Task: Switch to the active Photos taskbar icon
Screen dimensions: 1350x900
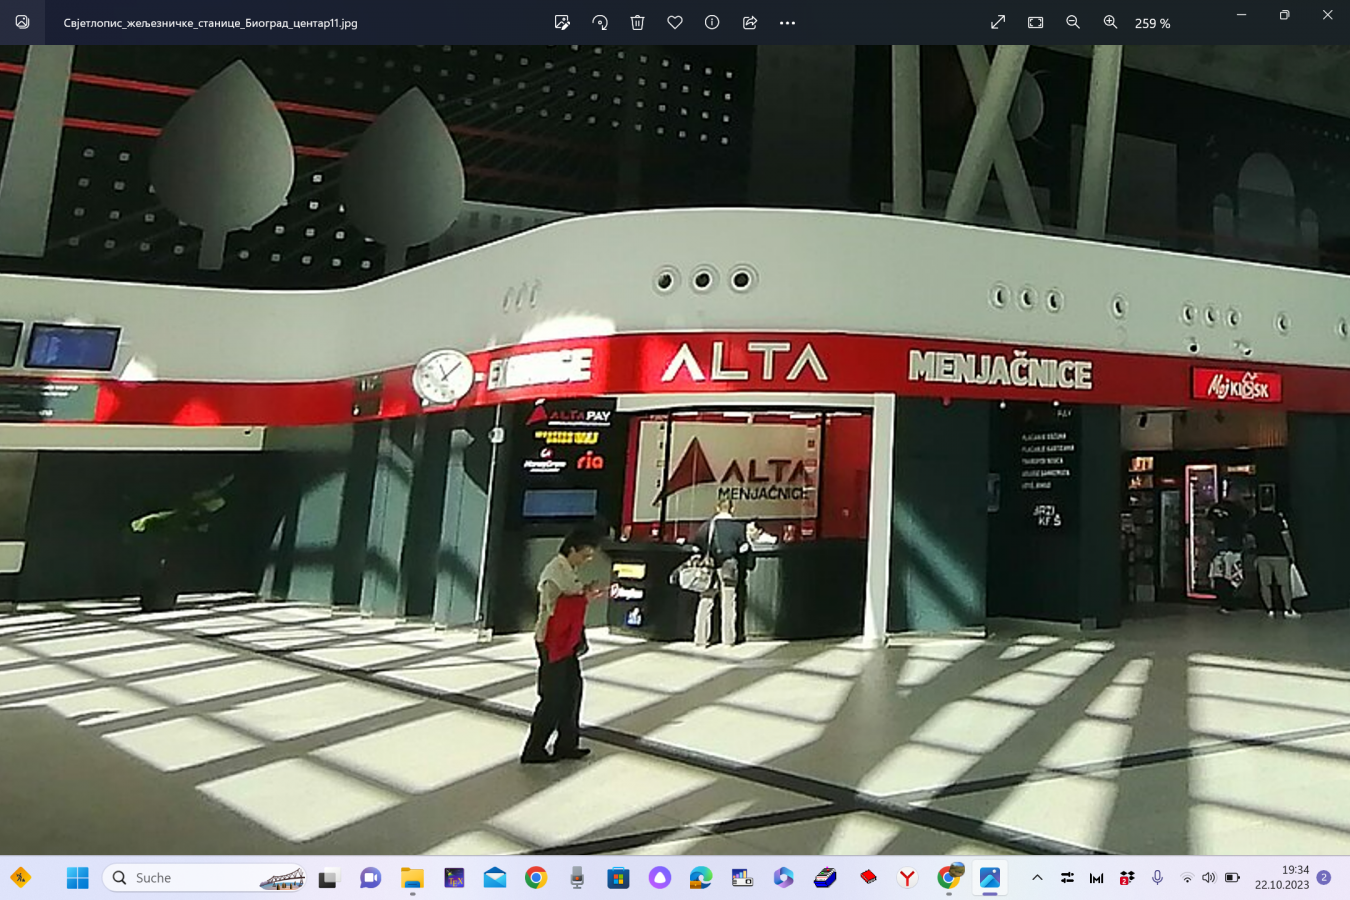Action: [990, 878]
